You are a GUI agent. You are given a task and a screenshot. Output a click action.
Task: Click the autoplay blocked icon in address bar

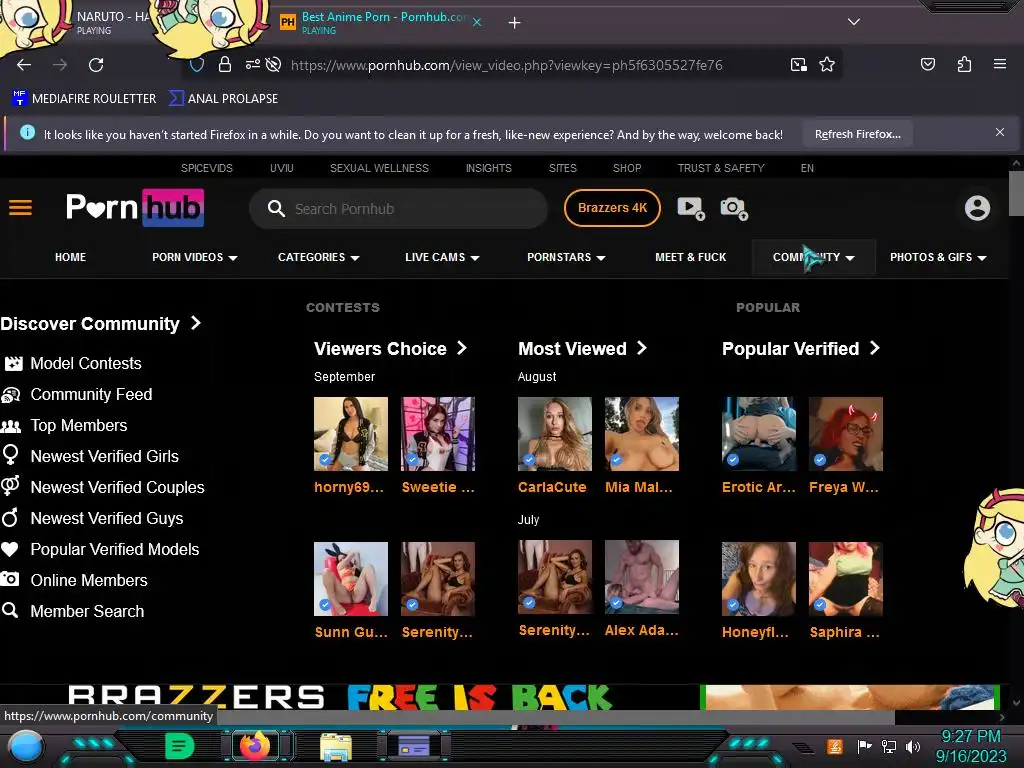(x=274, y=65)
